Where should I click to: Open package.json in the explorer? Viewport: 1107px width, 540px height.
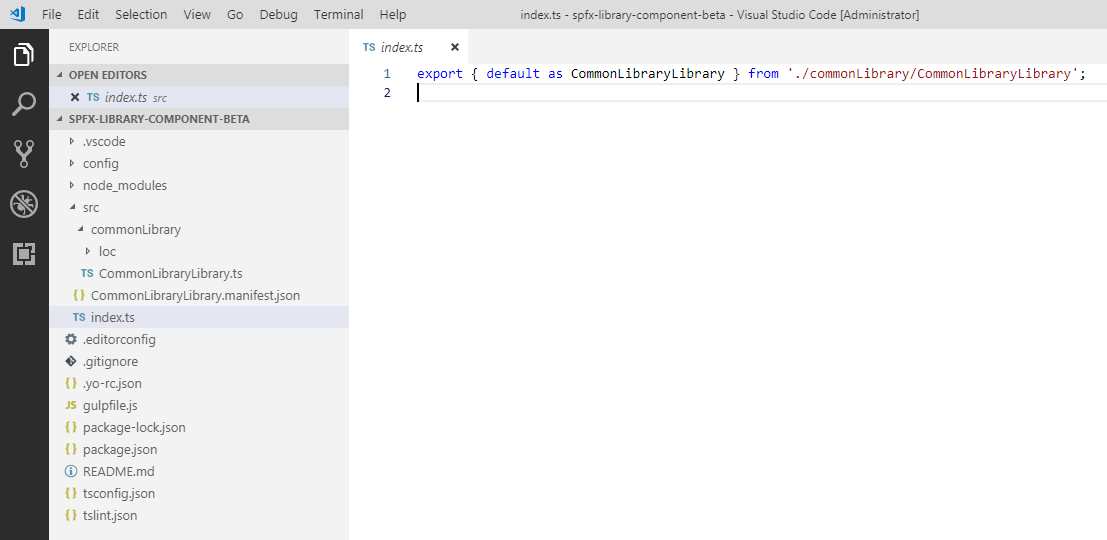click(119, 449)
